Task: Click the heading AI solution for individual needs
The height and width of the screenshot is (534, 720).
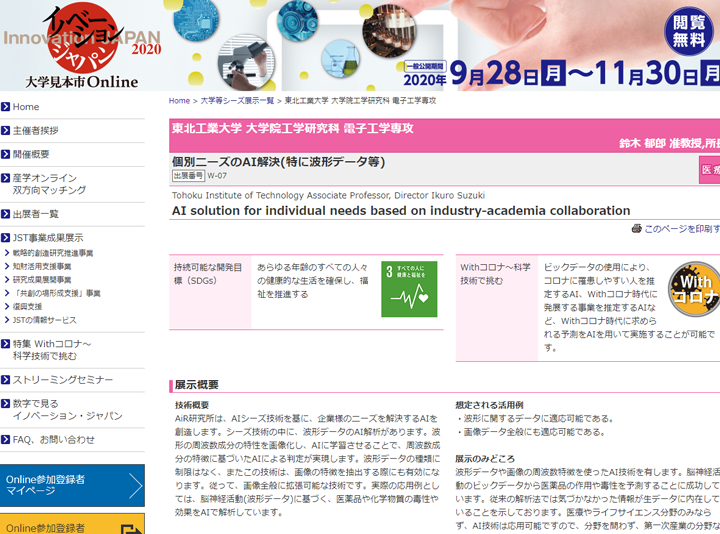Action: [x=401, y=211]
